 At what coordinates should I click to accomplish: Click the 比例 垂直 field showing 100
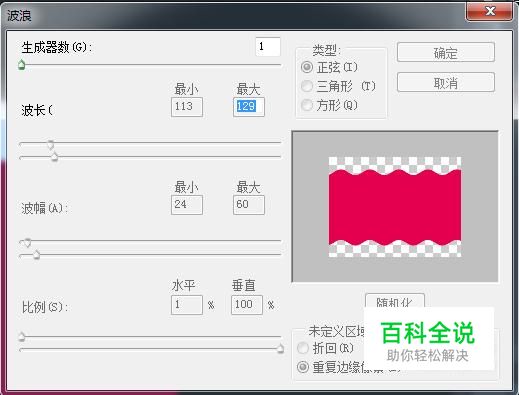point(247,305)
